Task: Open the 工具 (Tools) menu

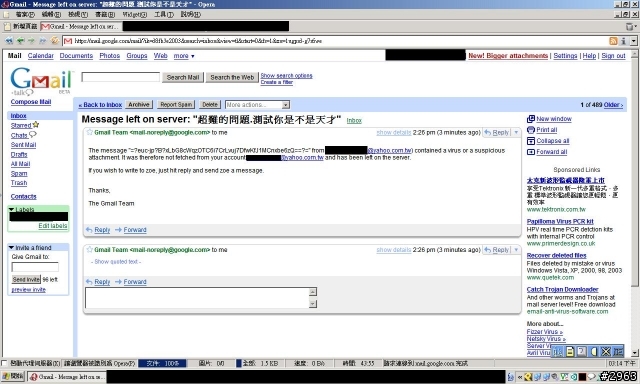Action: point(164,14)
